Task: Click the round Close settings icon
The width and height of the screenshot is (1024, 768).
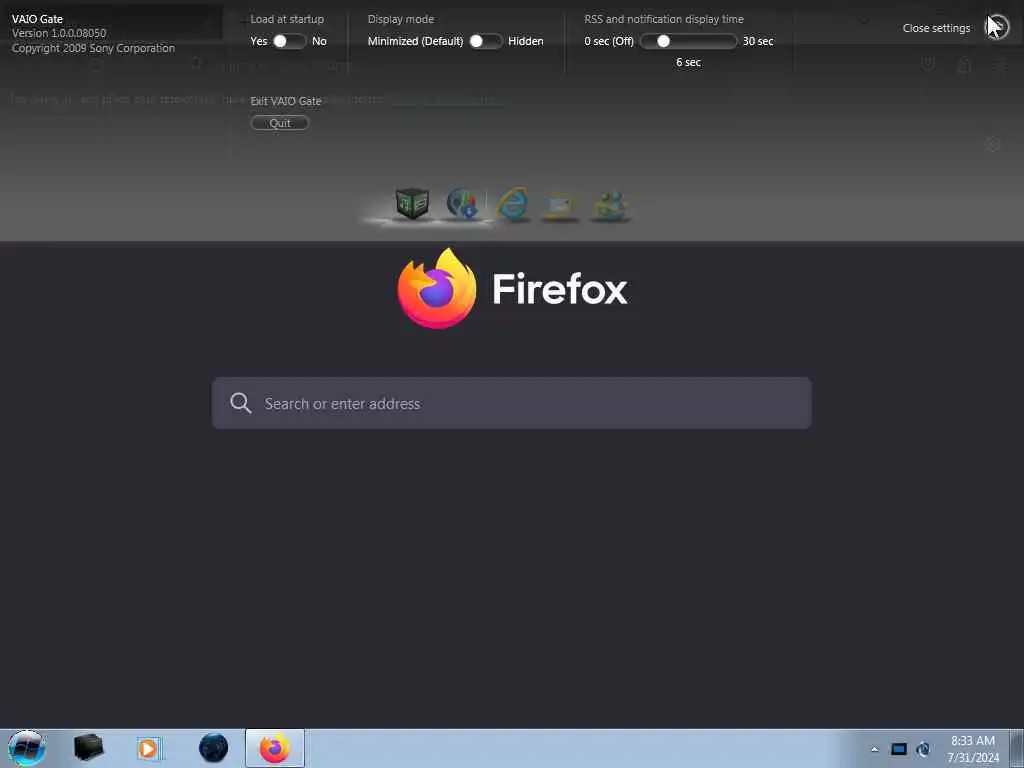Action: coord(997,28)
